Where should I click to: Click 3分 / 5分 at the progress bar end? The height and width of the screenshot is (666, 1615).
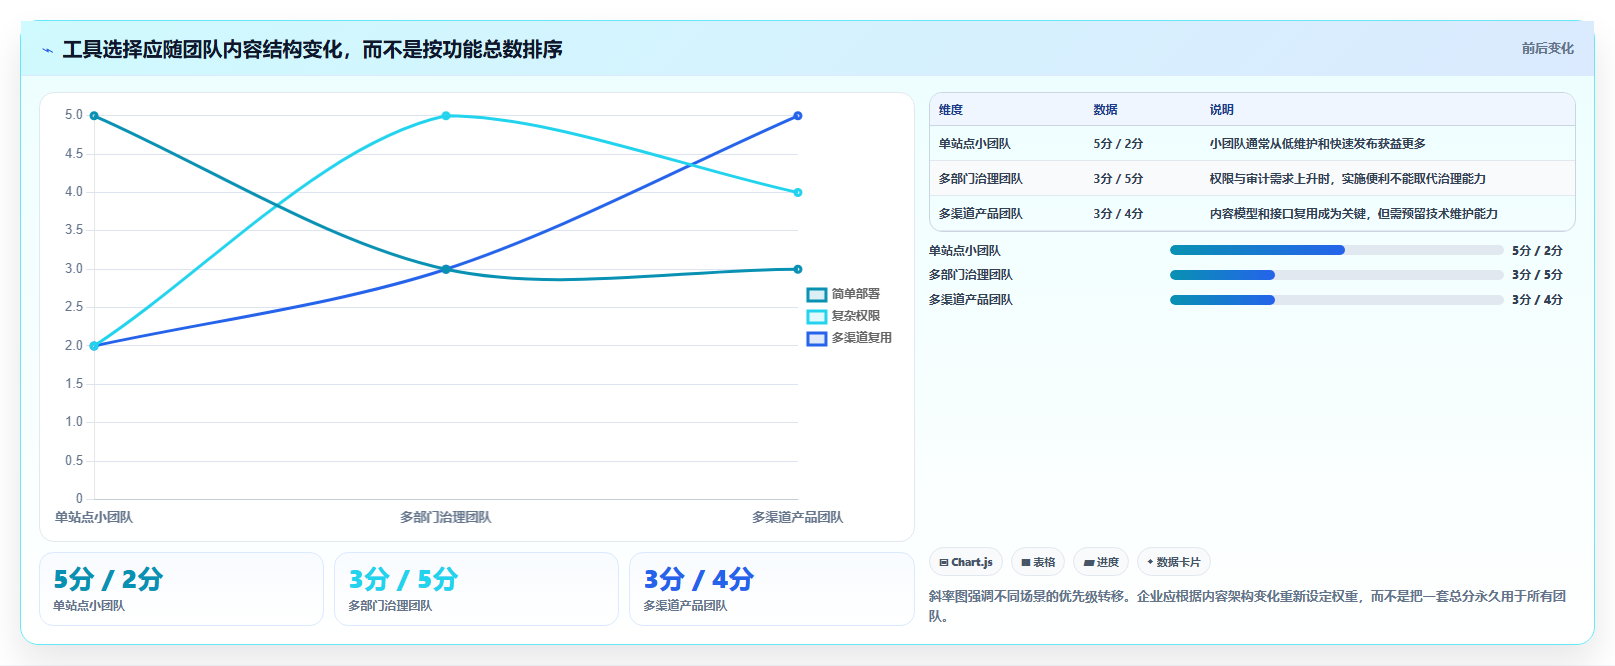pyautogui.click(x=1537, y=275)
